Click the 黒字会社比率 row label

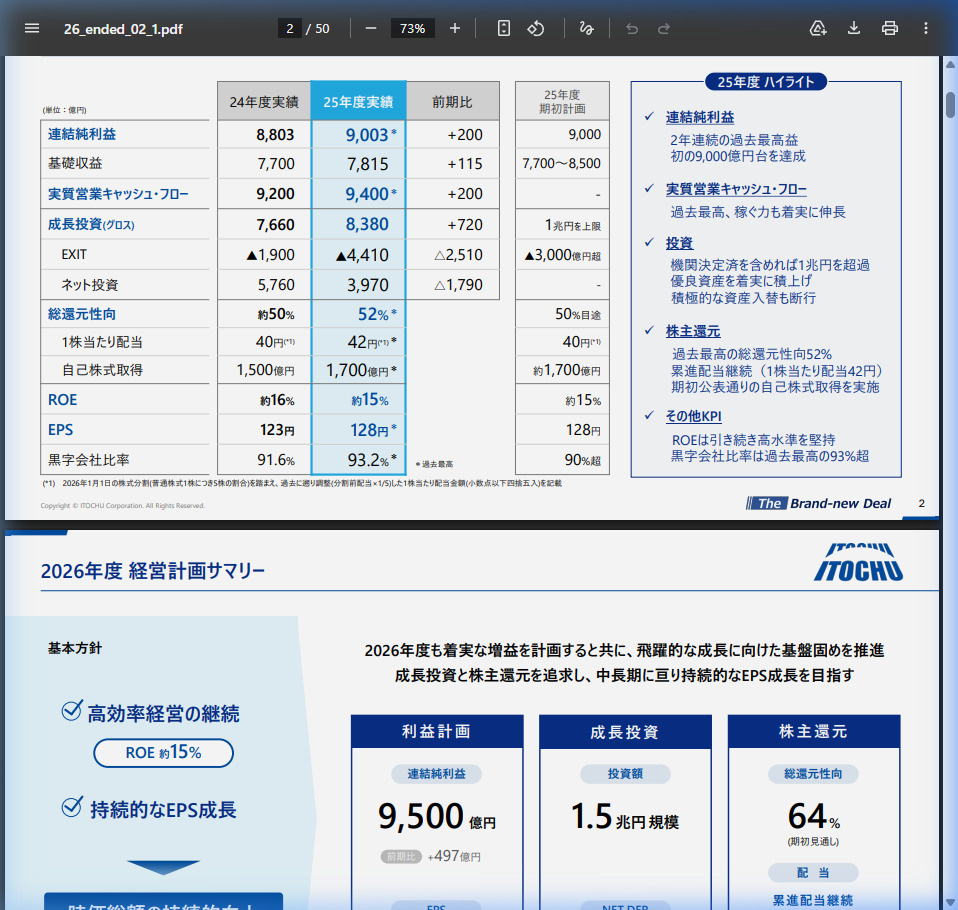pyautogui.click(x=89, y=460)
